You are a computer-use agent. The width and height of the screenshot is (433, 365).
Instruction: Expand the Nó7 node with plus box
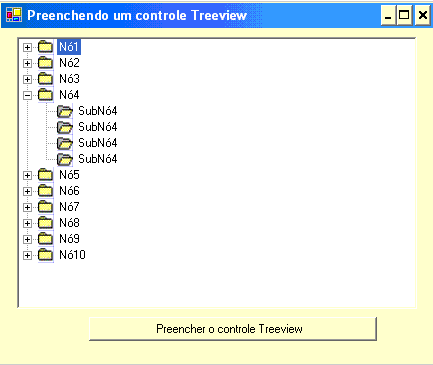[x=27, y=207]
